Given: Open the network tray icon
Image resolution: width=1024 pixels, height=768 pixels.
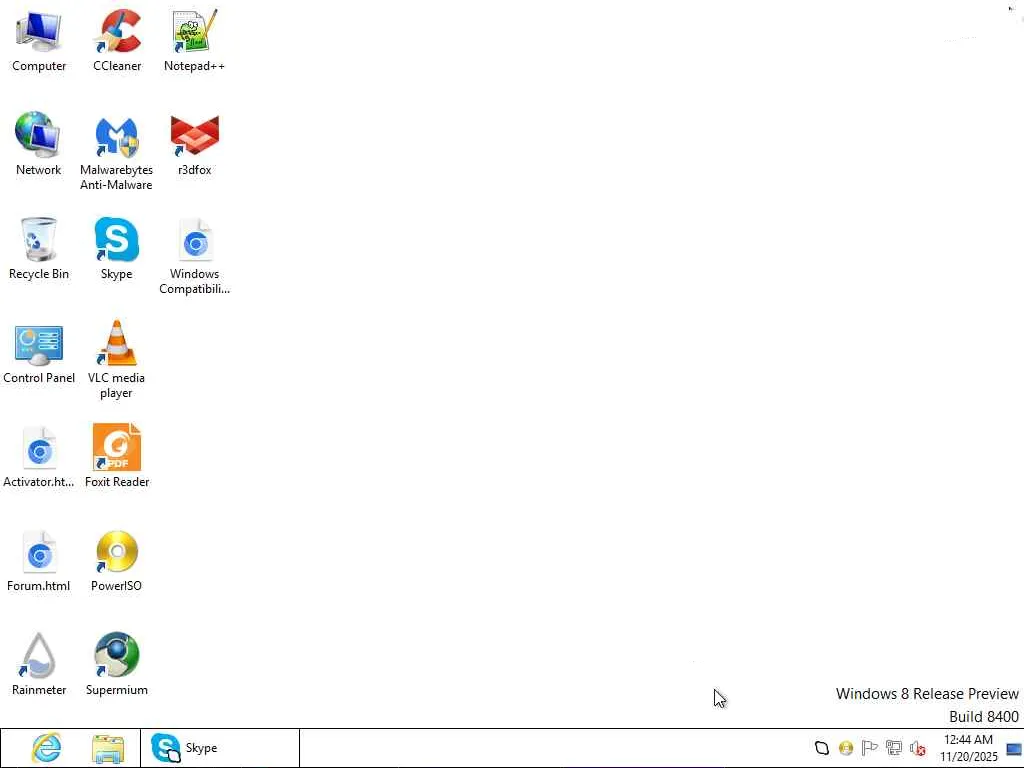Looking at the screenshot, I should (x=894, y=748).
